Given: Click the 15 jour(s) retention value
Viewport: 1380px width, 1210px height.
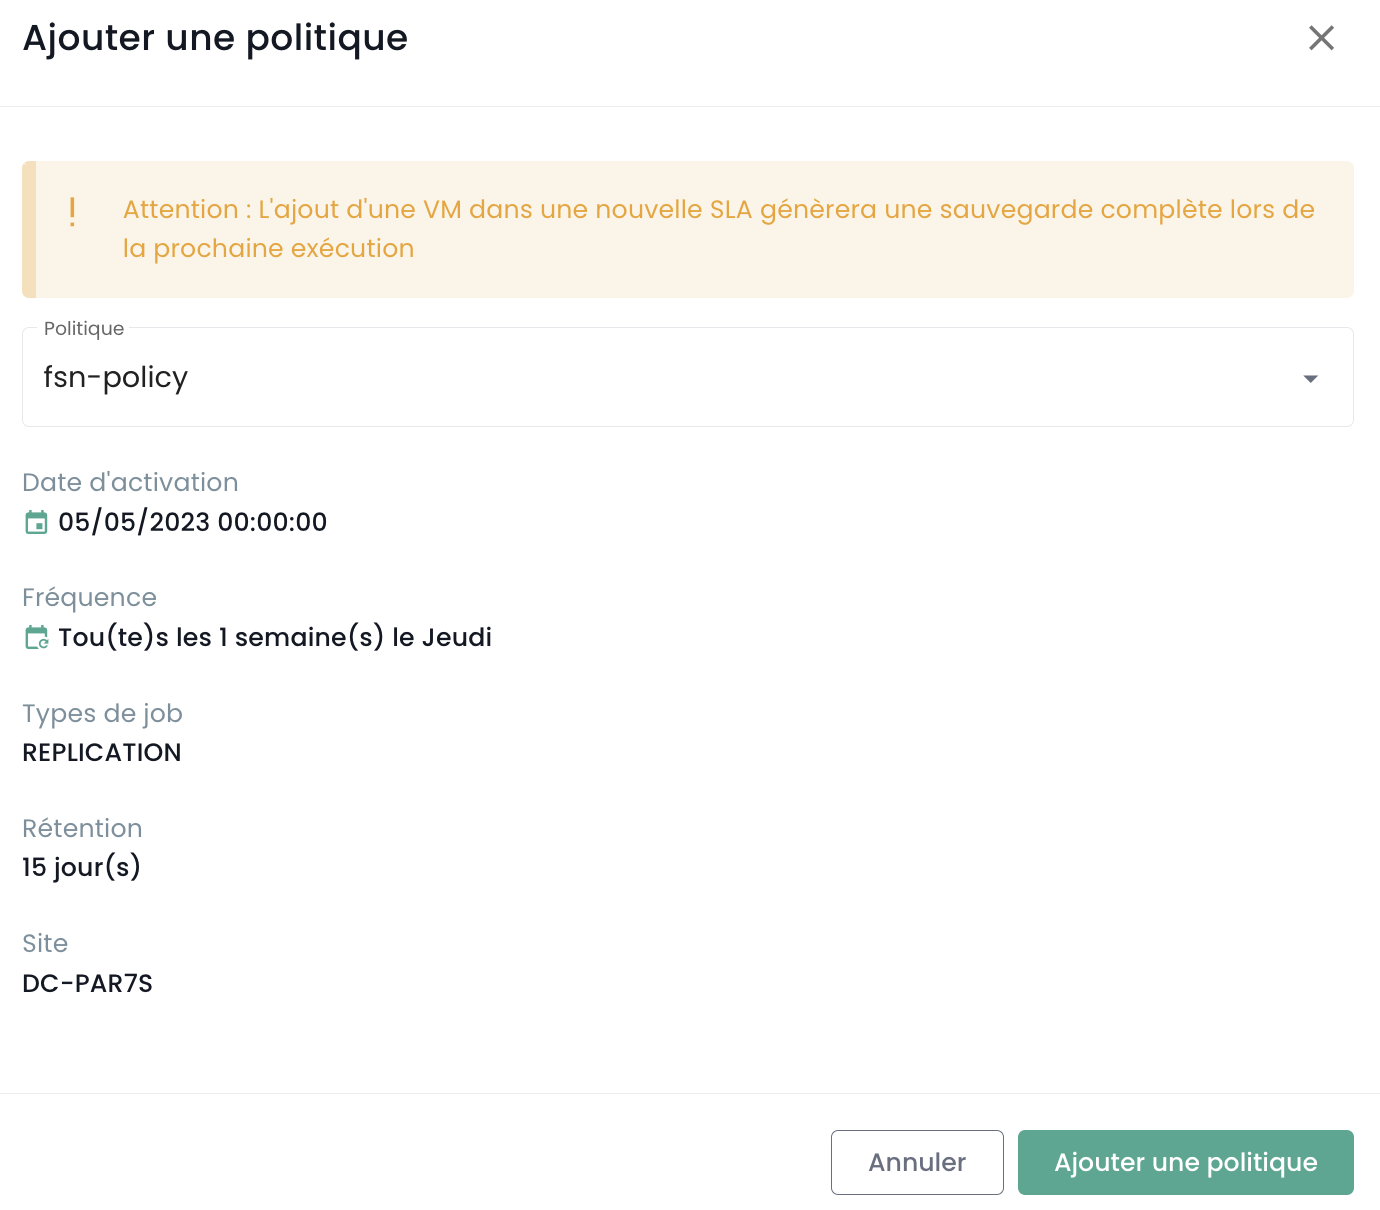Looking at the screenshot, I should [x=81, y=867].
